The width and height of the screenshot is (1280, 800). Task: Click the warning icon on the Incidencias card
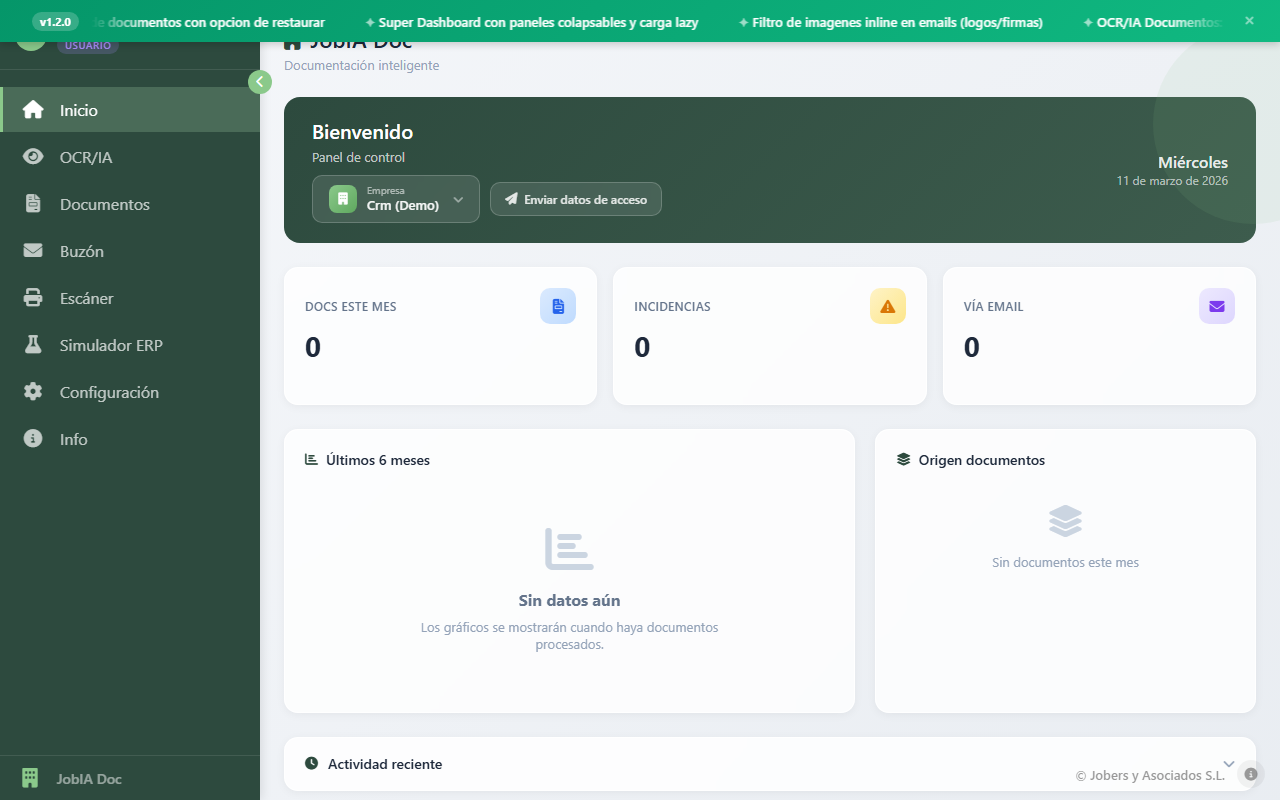[887, 306]
